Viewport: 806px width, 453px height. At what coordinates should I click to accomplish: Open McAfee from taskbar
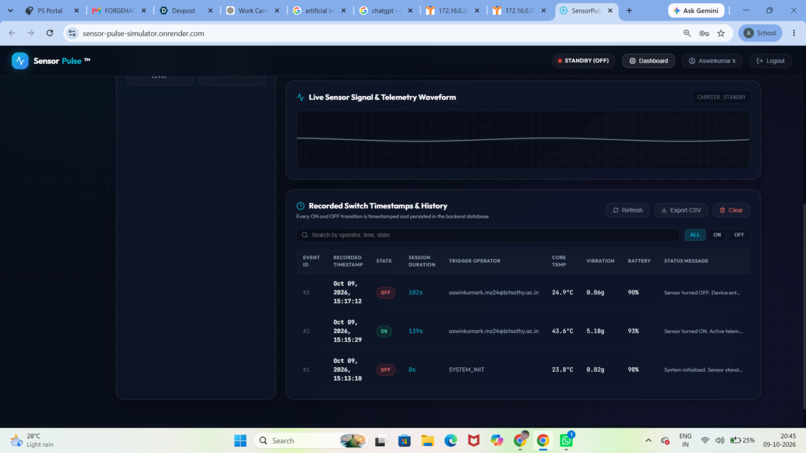[x=473, y=441]
